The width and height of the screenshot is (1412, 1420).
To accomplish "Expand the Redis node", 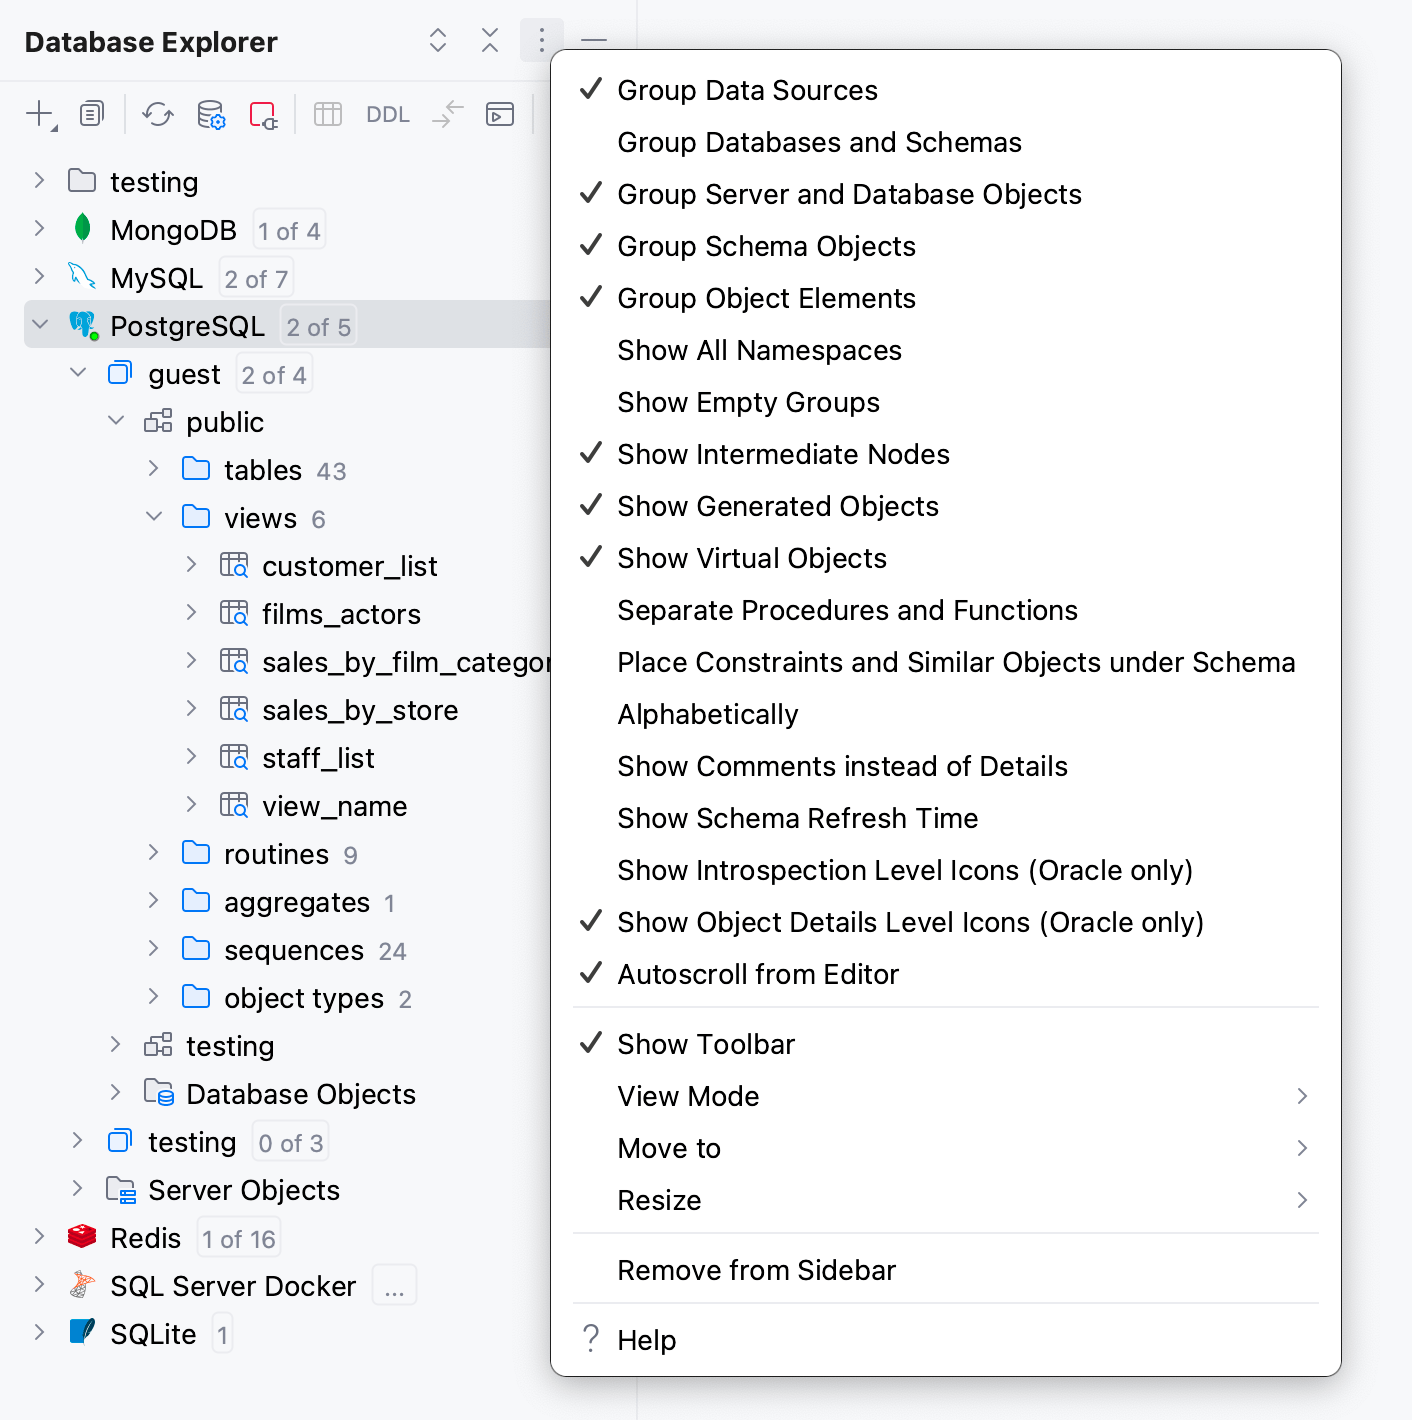I will [39, 1236].
